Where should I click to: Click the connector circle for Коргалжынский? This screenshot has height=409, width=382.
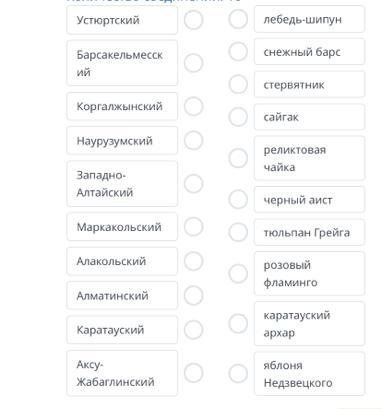tap(193, 106)
